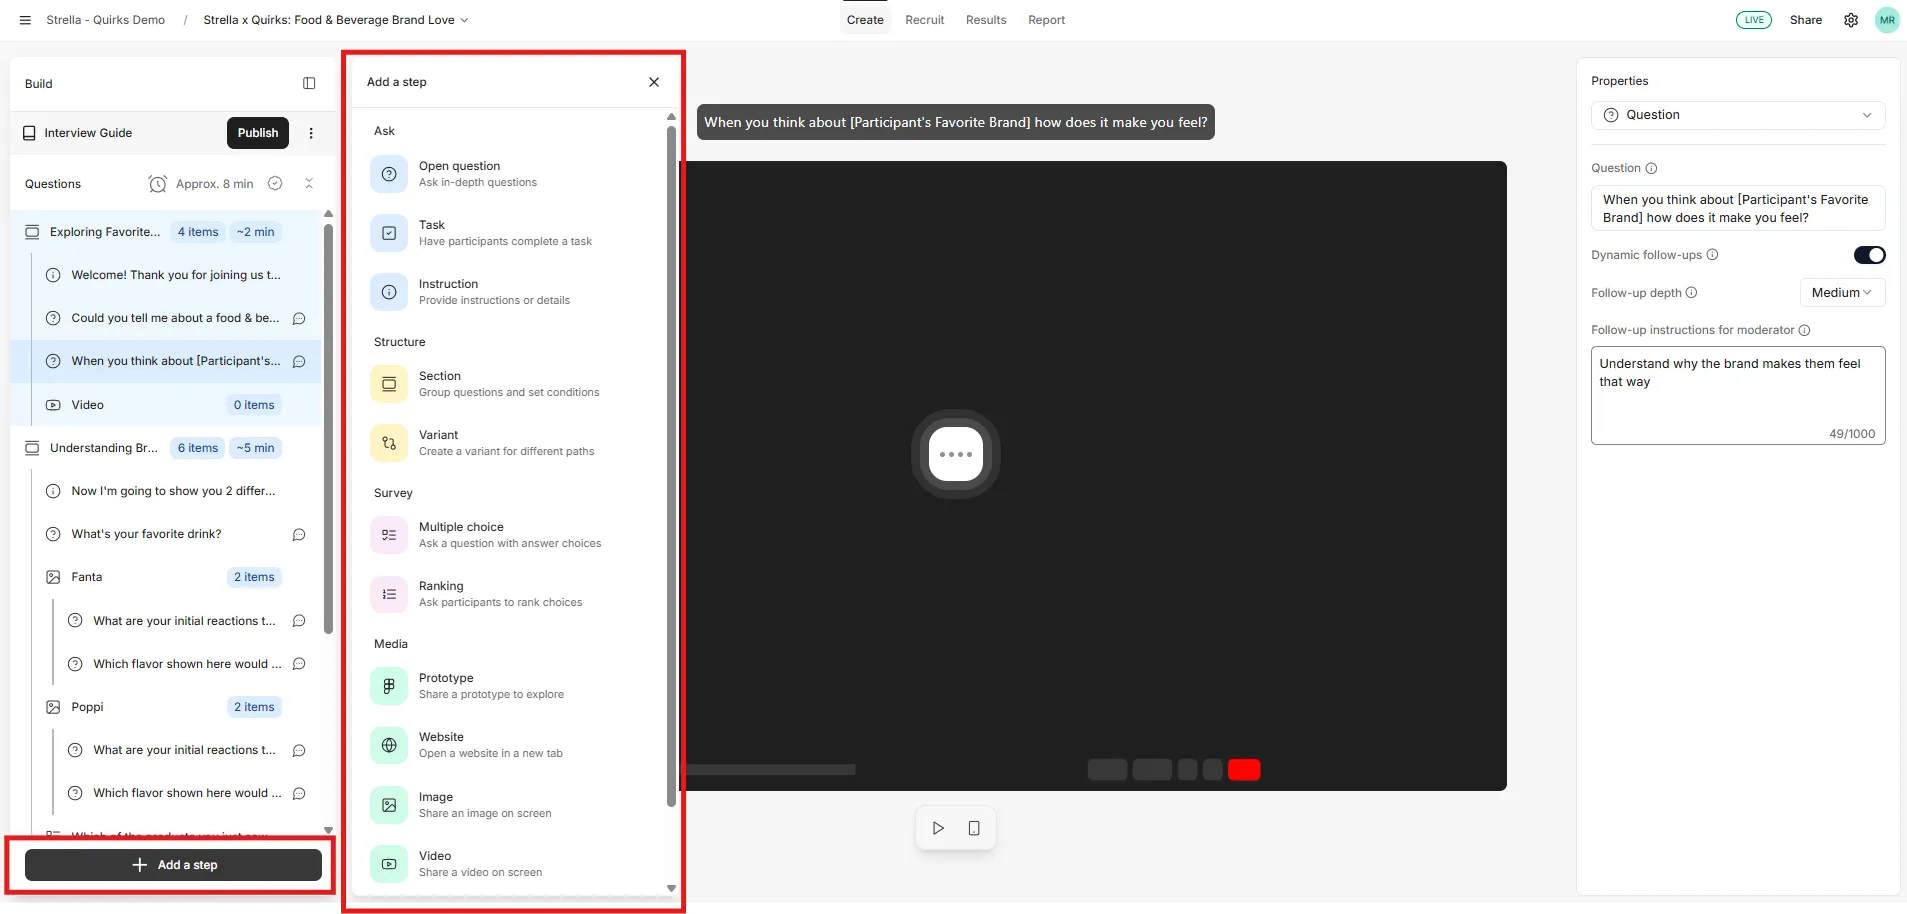1907x914 pixels.
Task: Click the '4 items' badge
Action: point(198,232)
